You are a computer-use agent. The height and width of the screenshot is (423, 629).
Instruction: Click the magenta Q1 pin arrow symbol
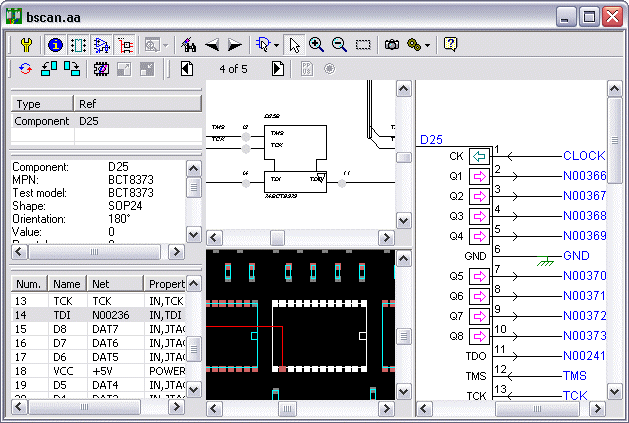[479, 176]
